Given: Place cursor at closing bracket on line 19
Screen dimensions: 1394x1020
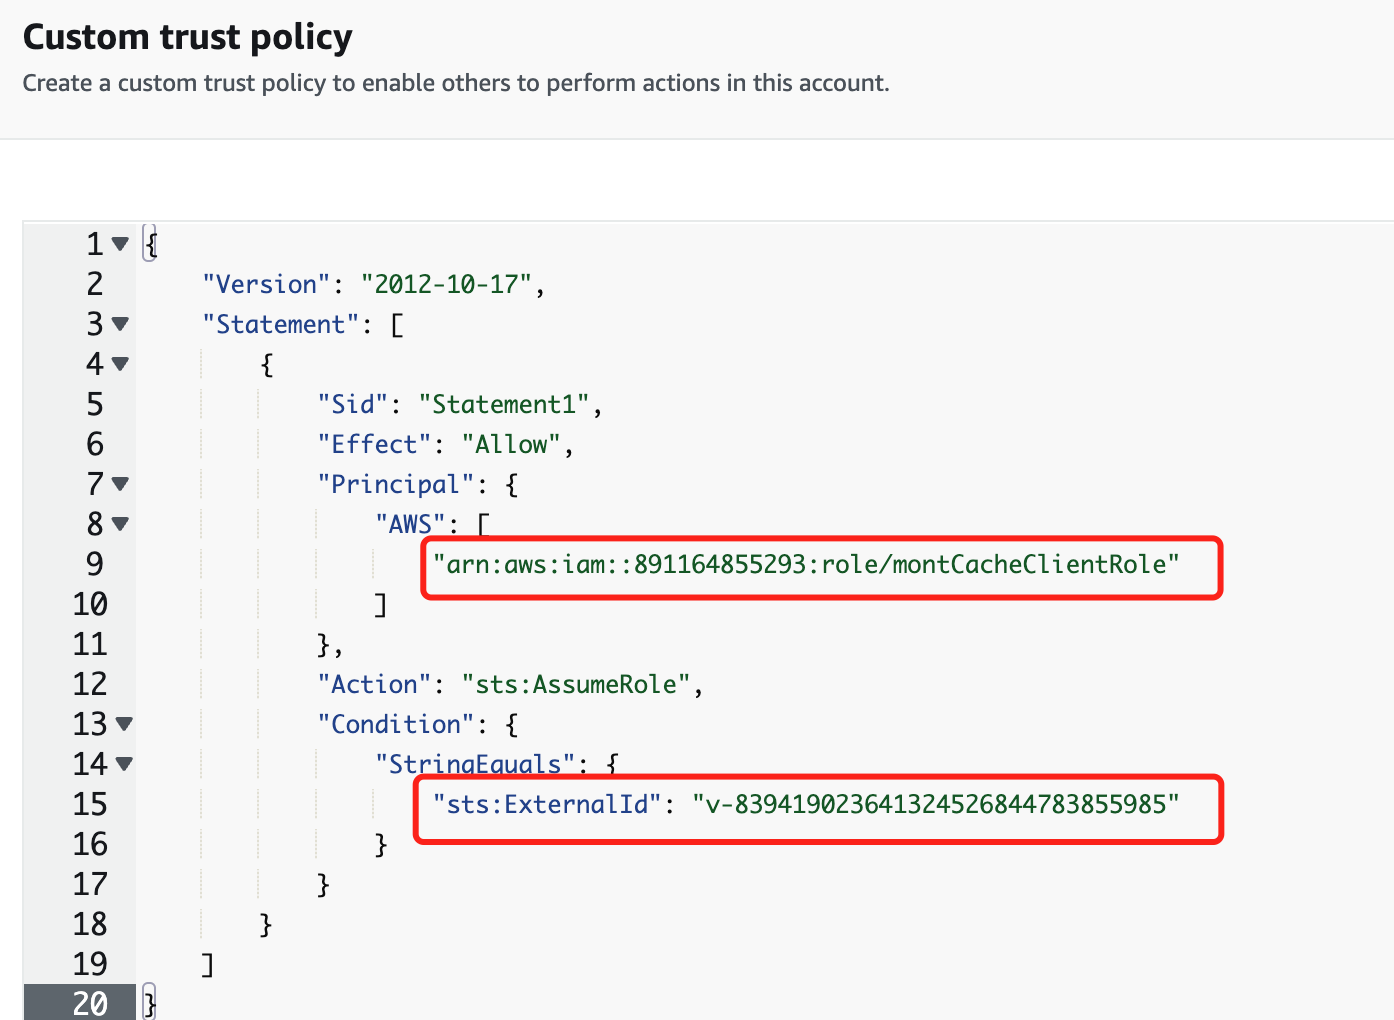Looking at the screenshot, I should (208, 964).
